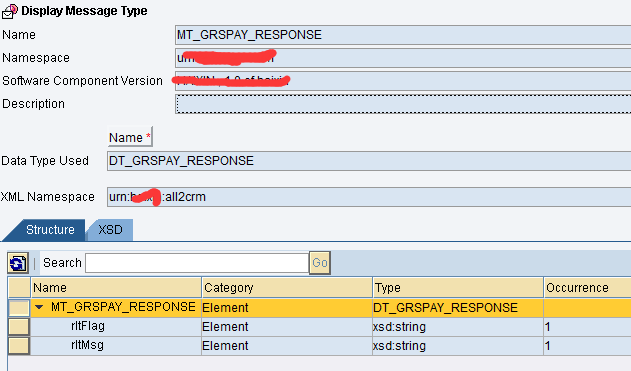Click the Namespace field

tap(403, 58)
